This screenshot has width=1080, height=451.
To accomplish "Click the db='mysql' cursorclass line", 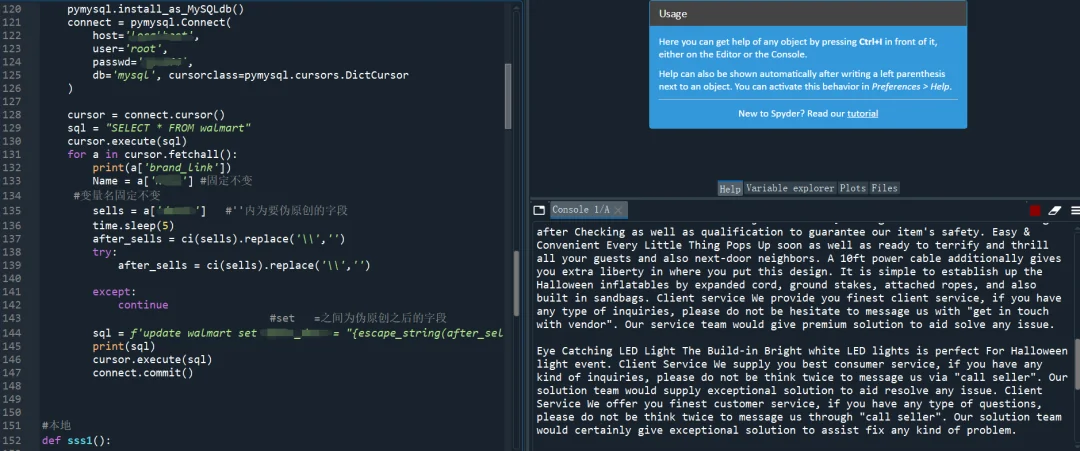I will click(x=251, y=75).
